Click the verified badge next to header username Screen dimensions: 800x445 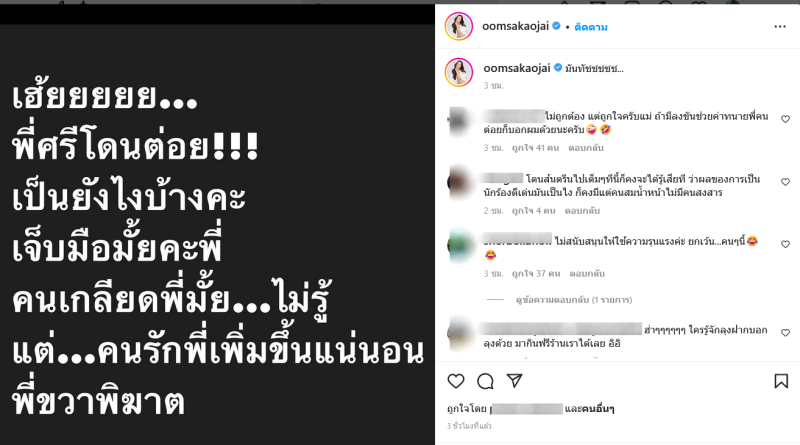pos(556,26)
